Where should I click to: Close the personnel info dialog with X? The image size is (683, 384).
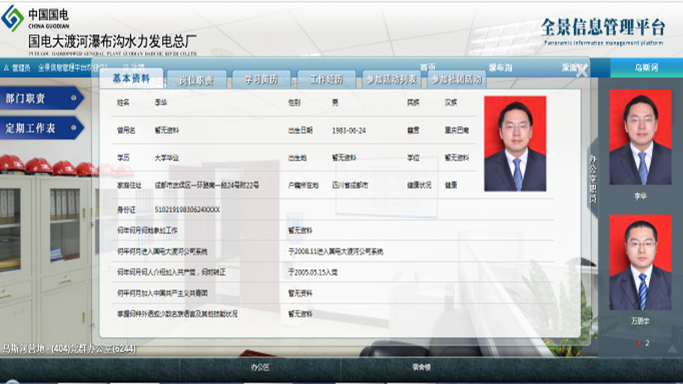[x=582, y=72]
